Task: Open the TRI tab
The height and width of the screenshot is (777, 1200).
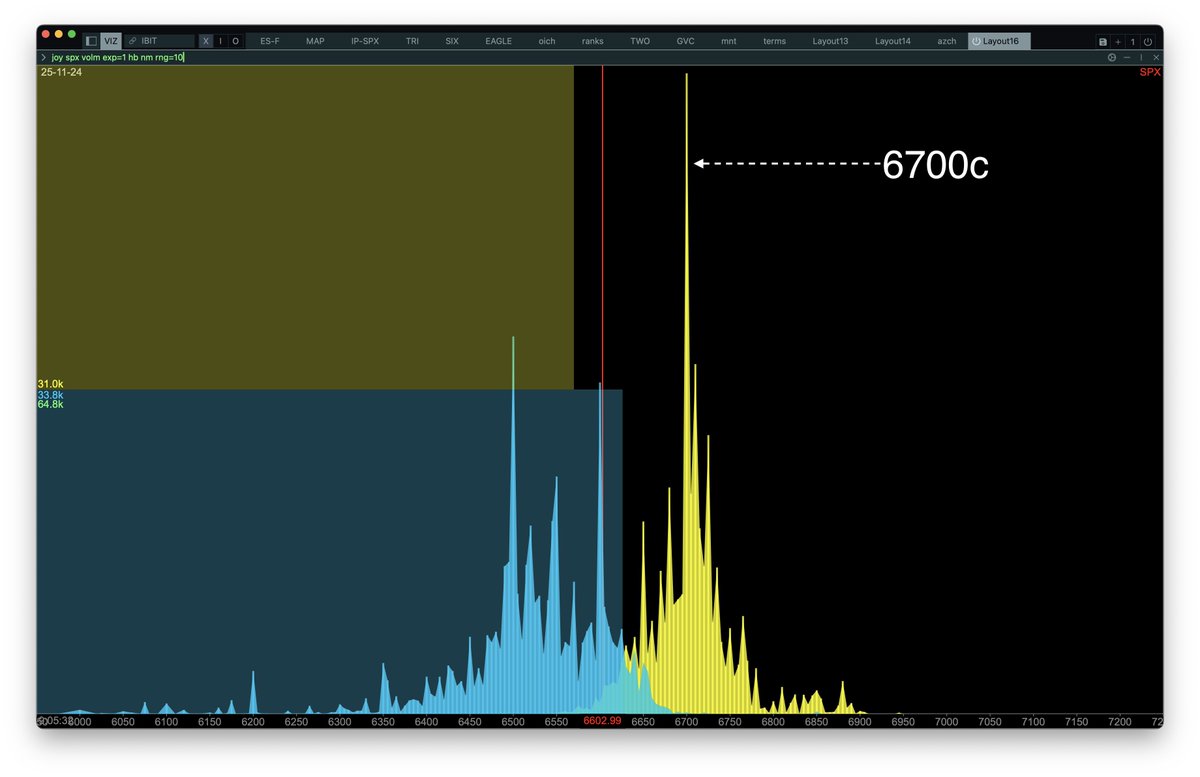Action: point(412,41)
